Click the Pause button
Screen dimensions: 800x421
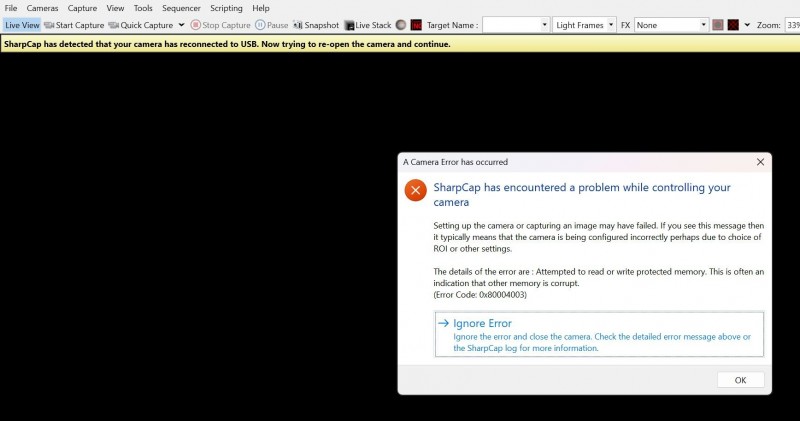pos(272,25)
